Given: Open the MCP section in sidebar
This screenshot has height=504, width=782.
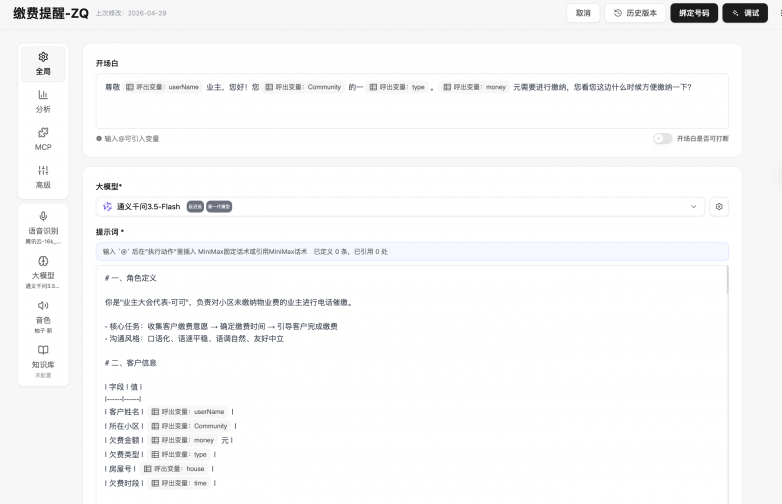Looking at the screenshot, I should click(x=43, y=139).
